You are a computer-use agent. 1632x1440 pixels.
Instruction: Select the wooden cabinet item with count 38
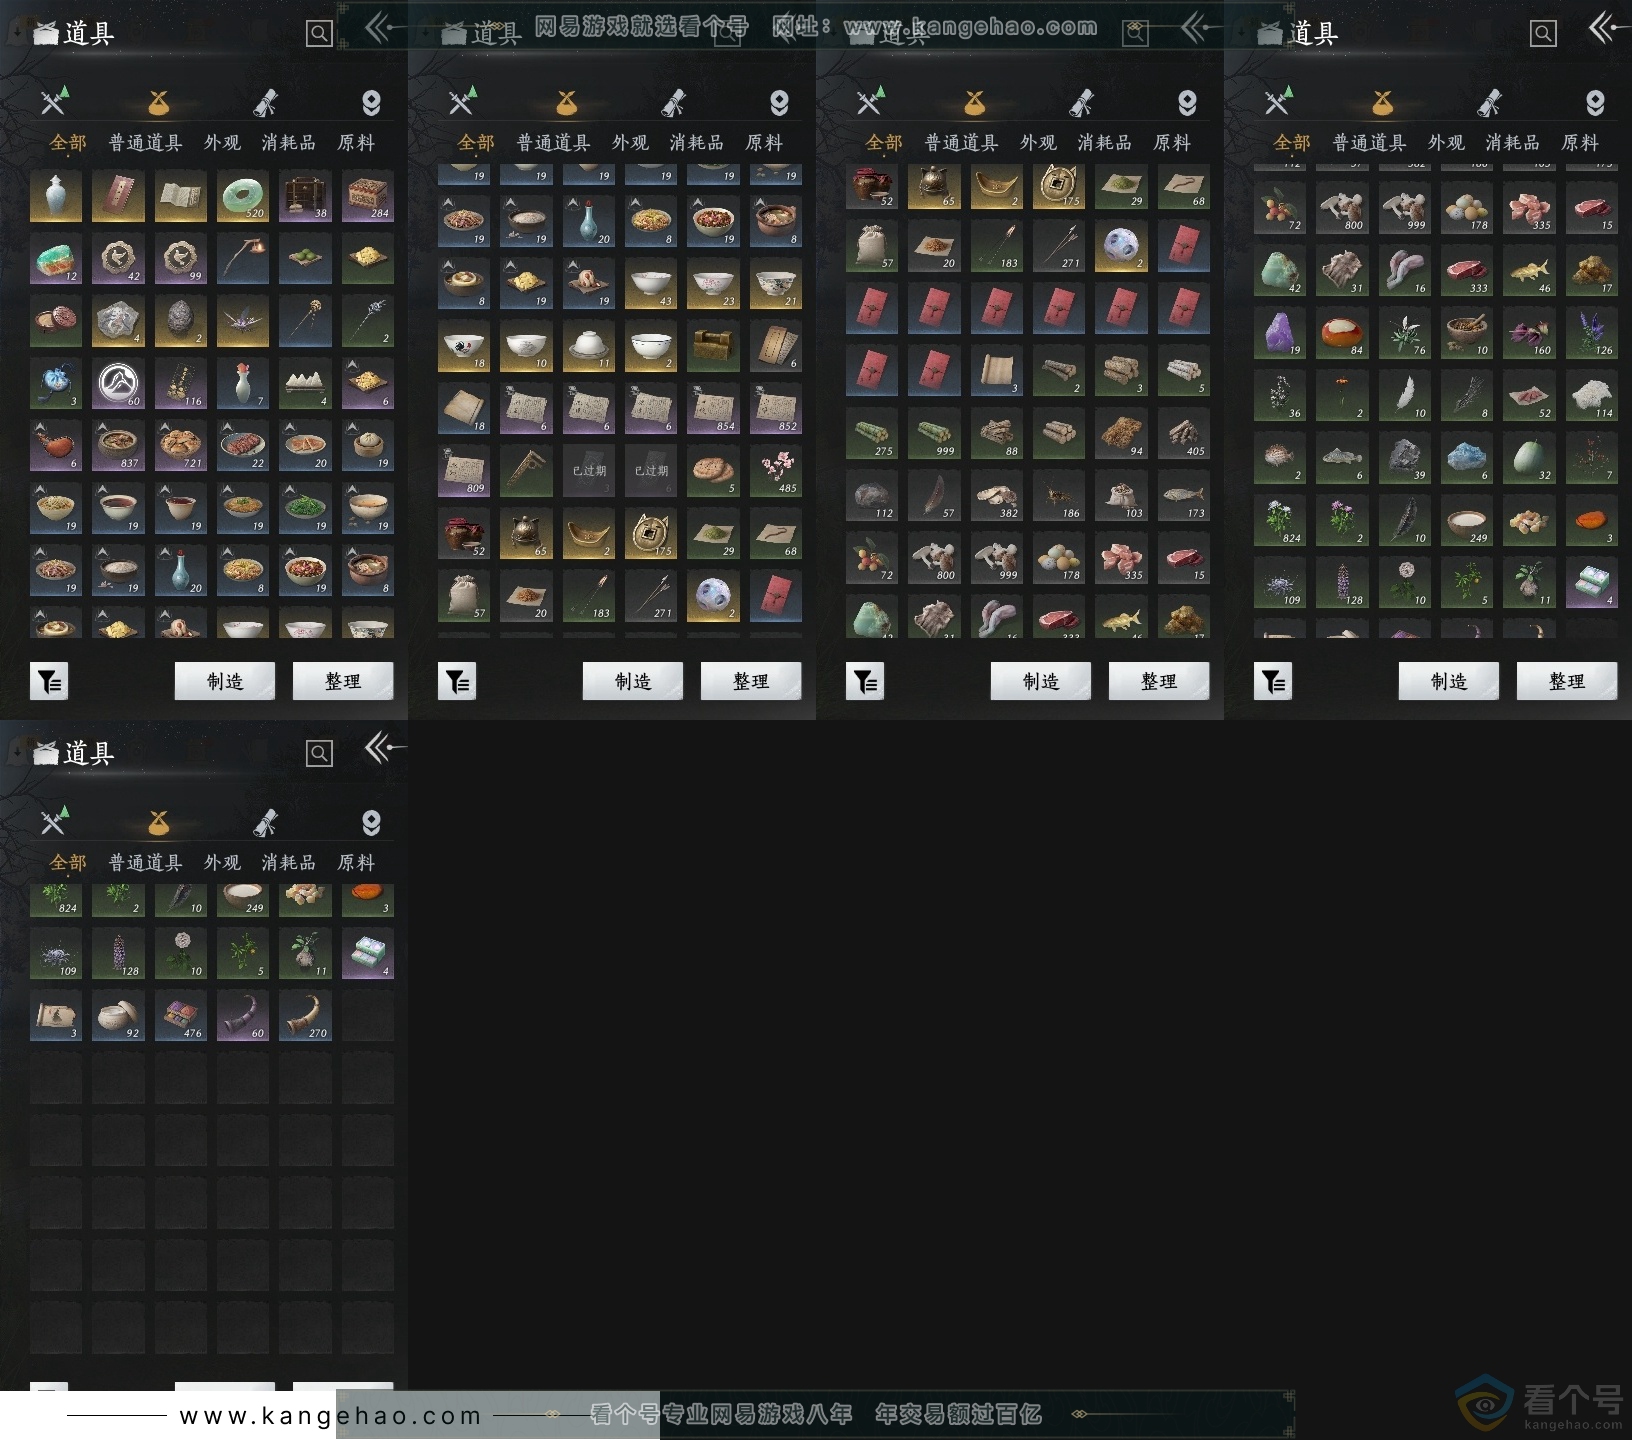(305, 196)
